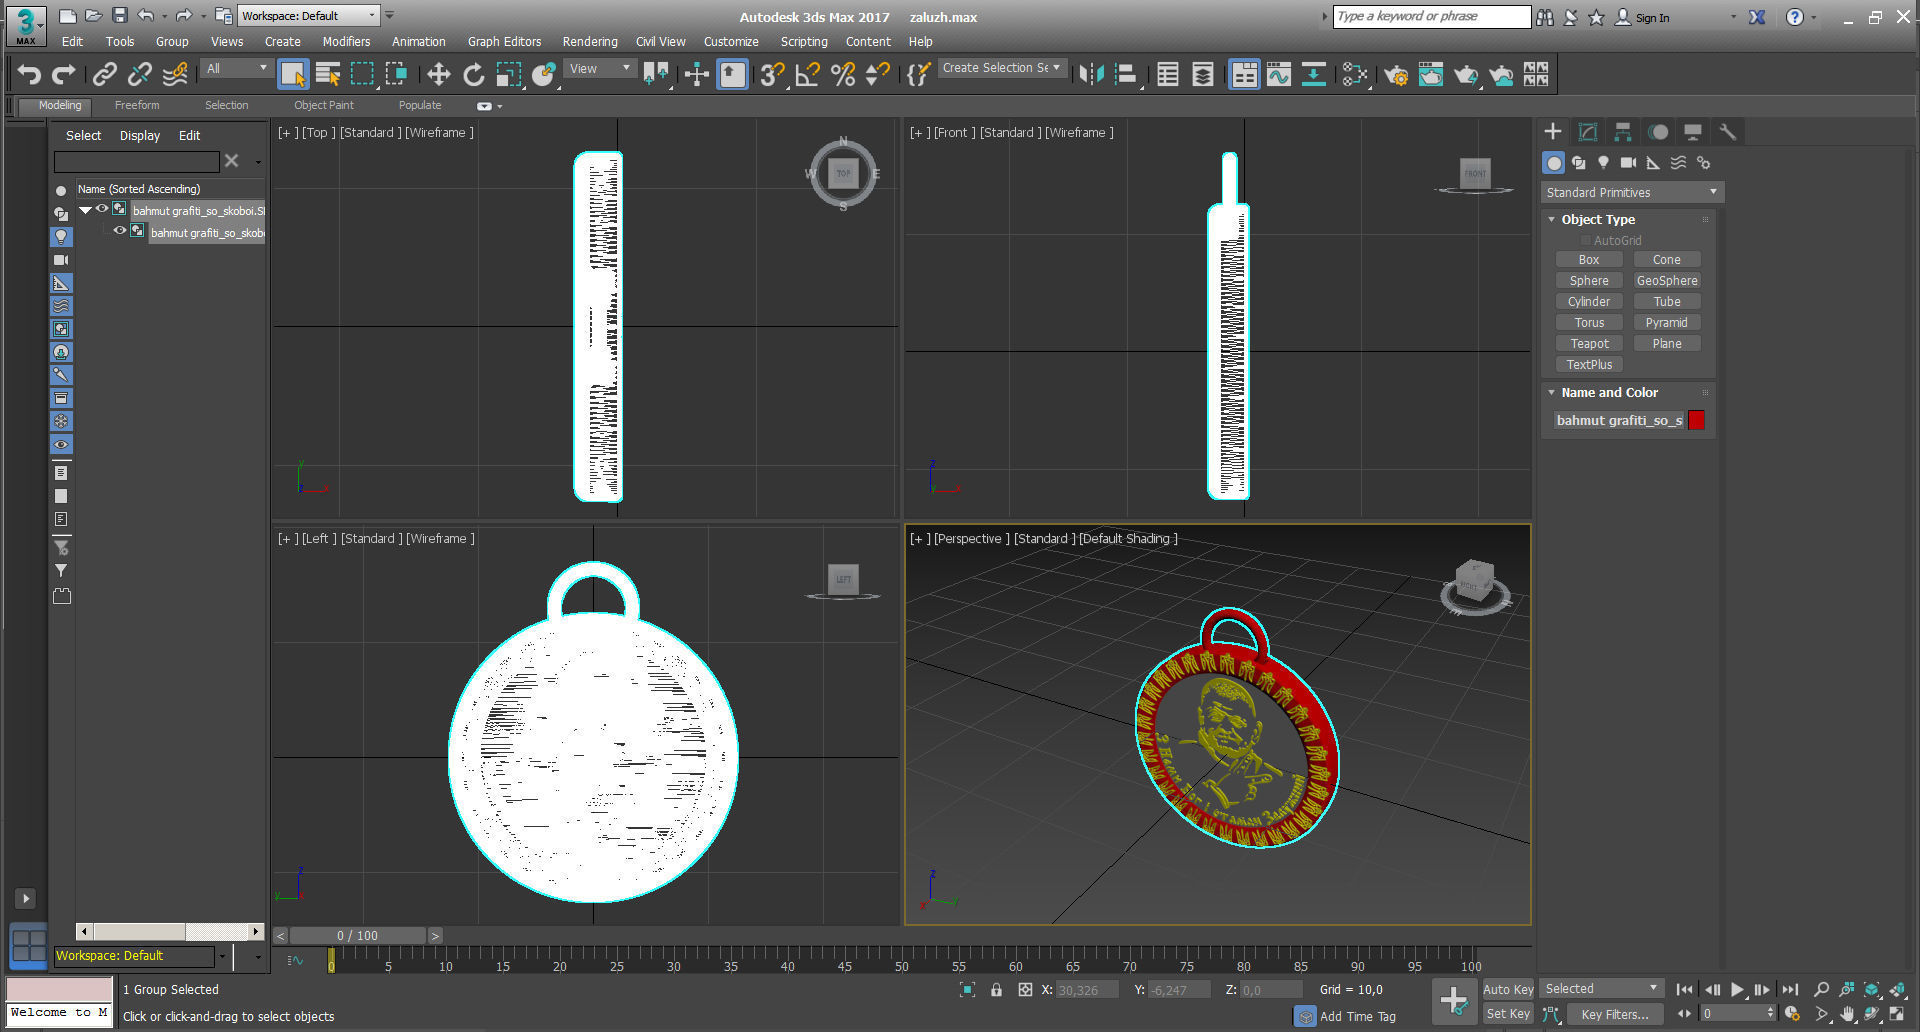Open the Modifiers menu
This screenshot has width=1920, height=1032.
[x=346, y=42]
